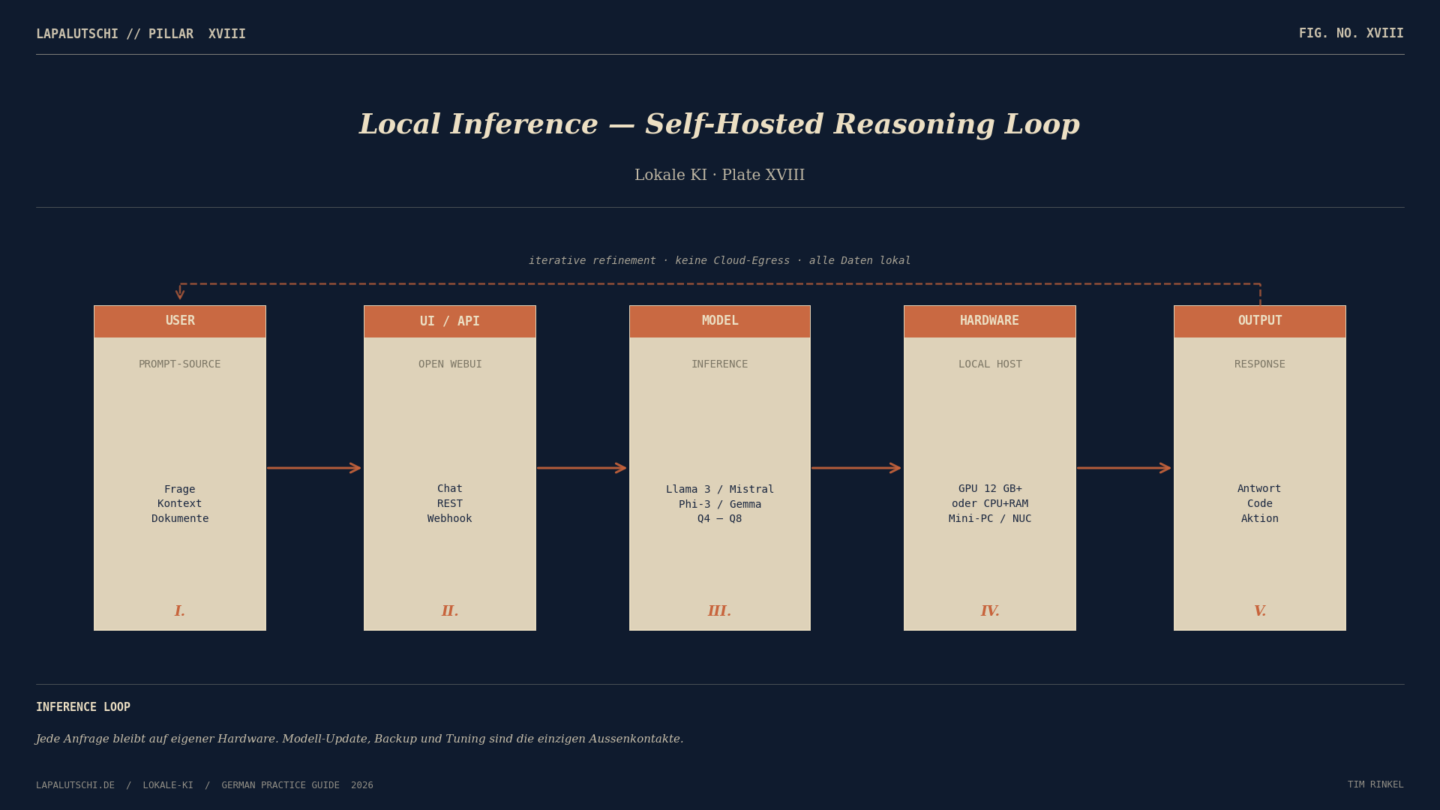Click the INFERENCE subtitle in MODEL box
The image size is (1440, 810).
point(720,364)
